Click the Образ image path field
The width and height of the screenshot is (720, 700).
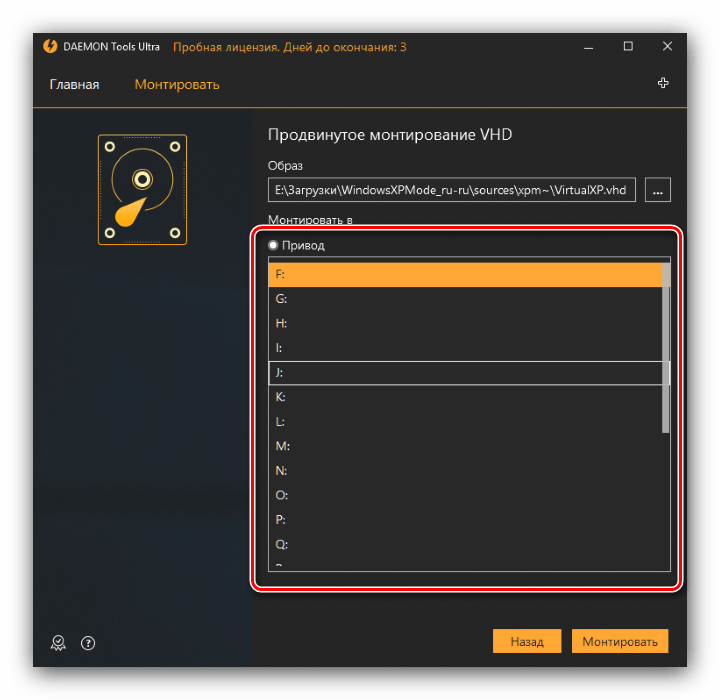tap(452, 190)
